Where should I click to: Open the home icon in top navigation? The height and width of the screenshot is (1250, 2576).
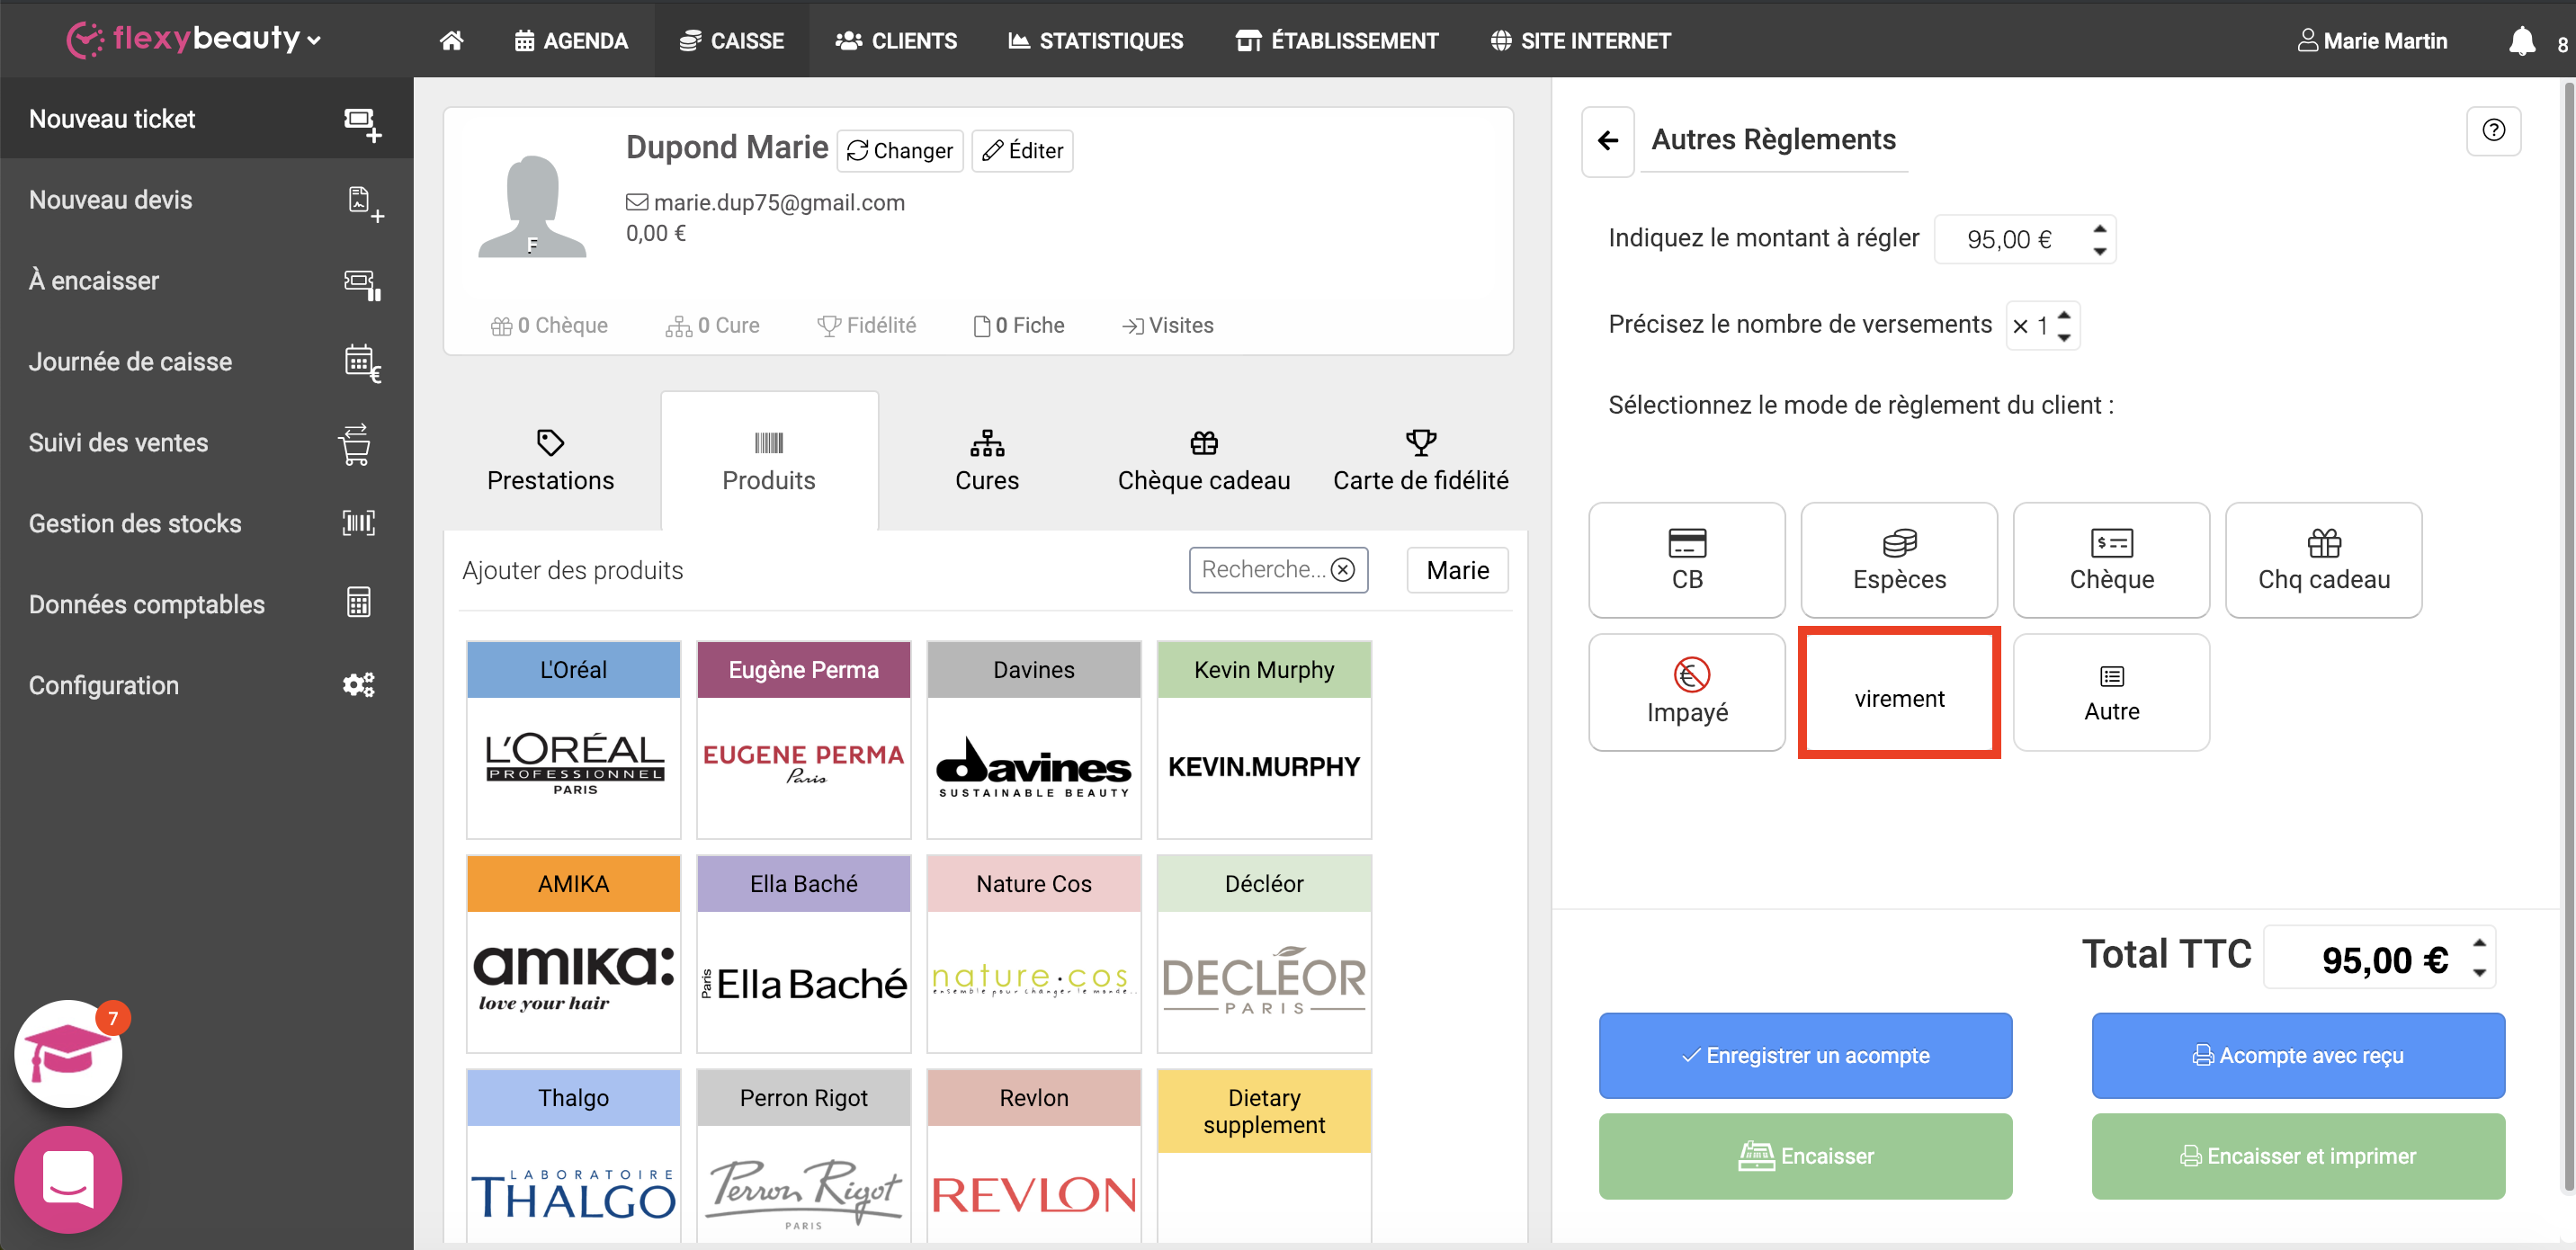[451, 41]
